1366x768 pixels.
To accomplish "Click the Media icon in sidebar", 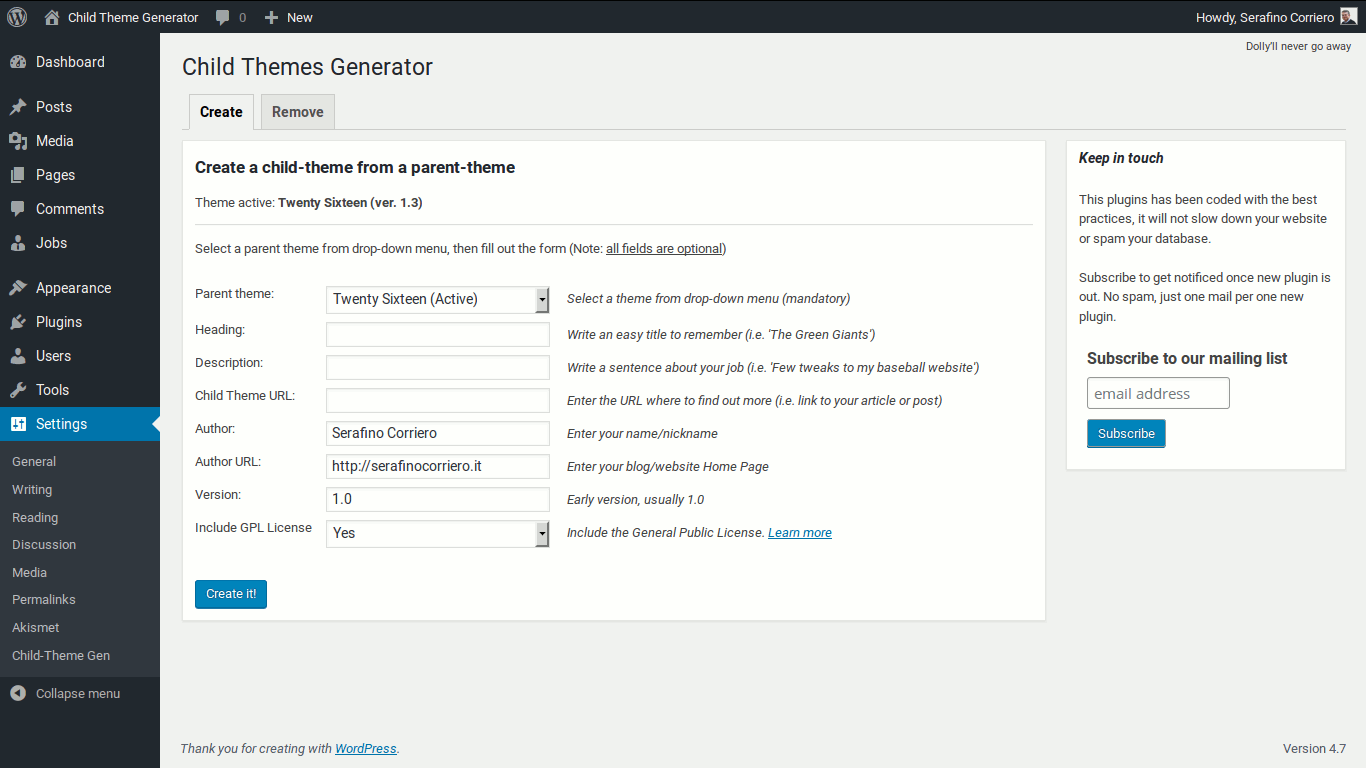I will tap(18, 141).
